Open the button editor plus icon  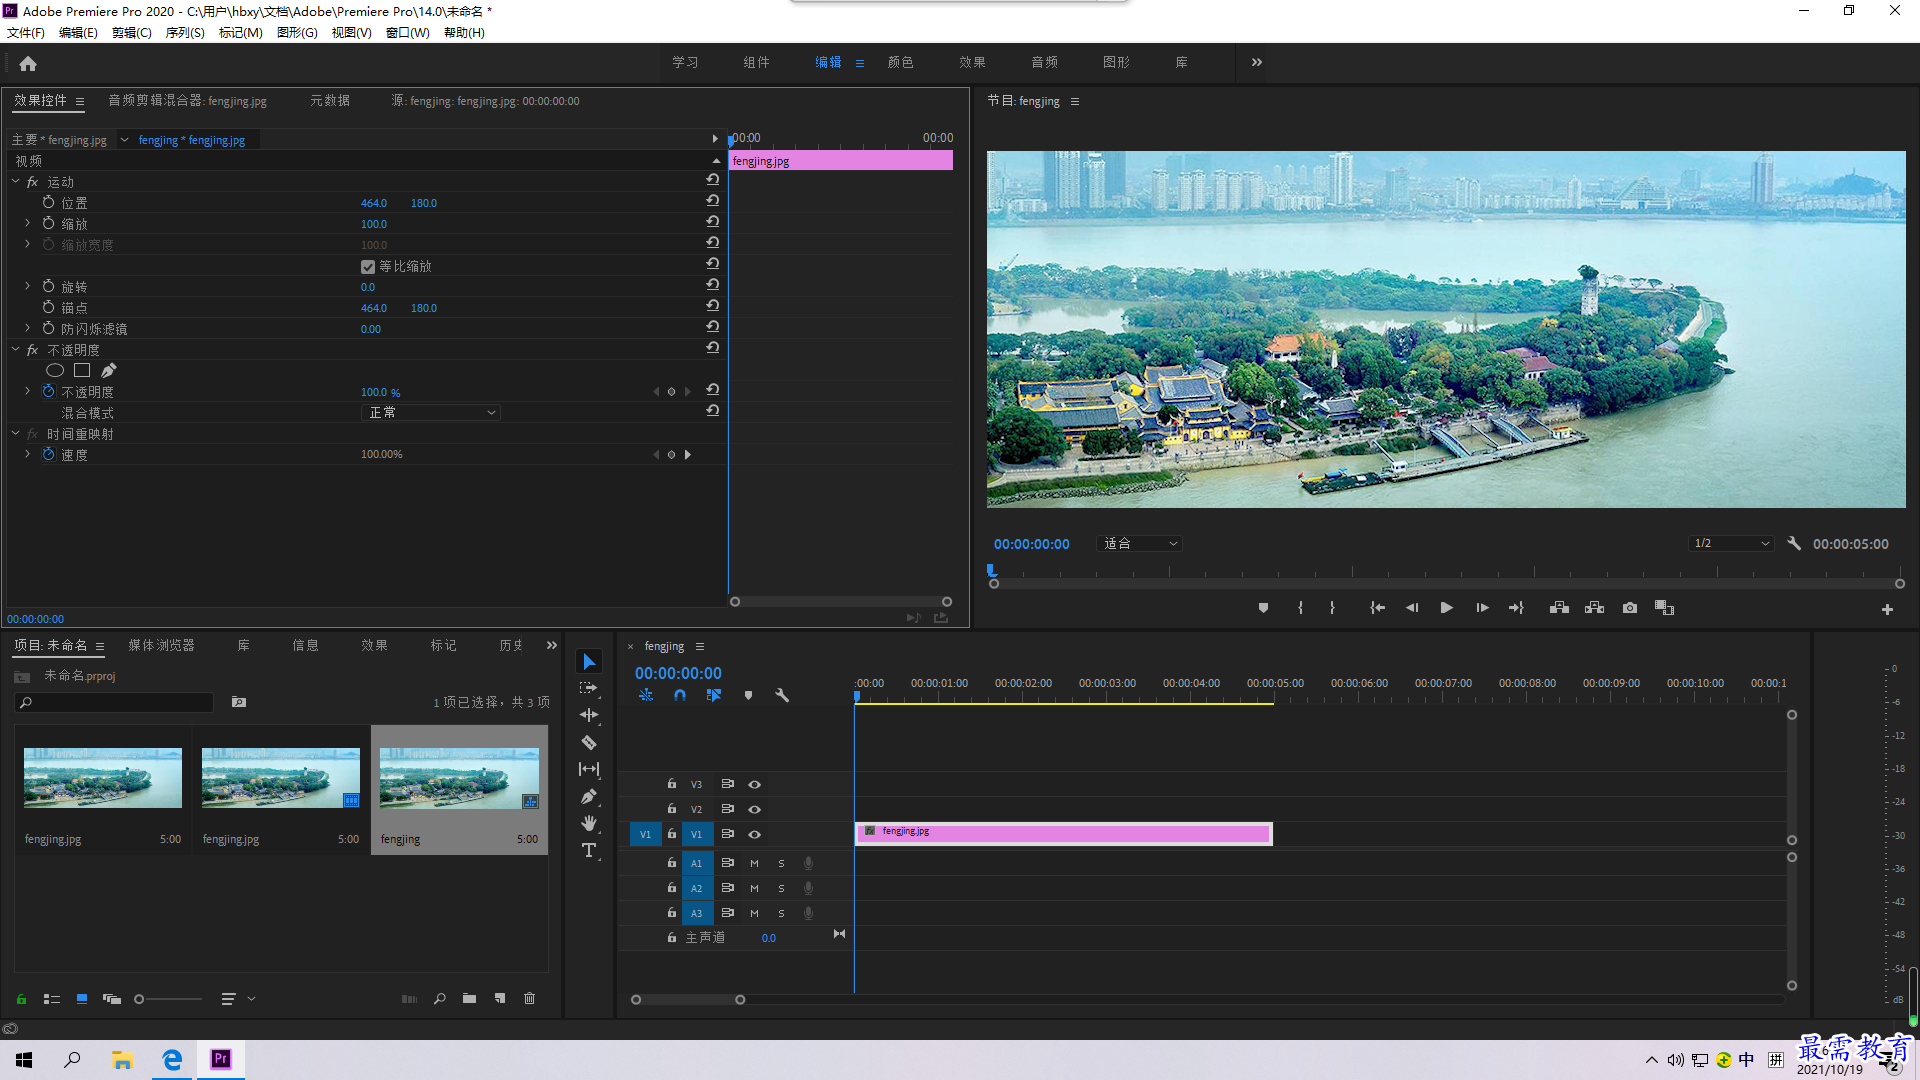click(x=1887, y=609)
